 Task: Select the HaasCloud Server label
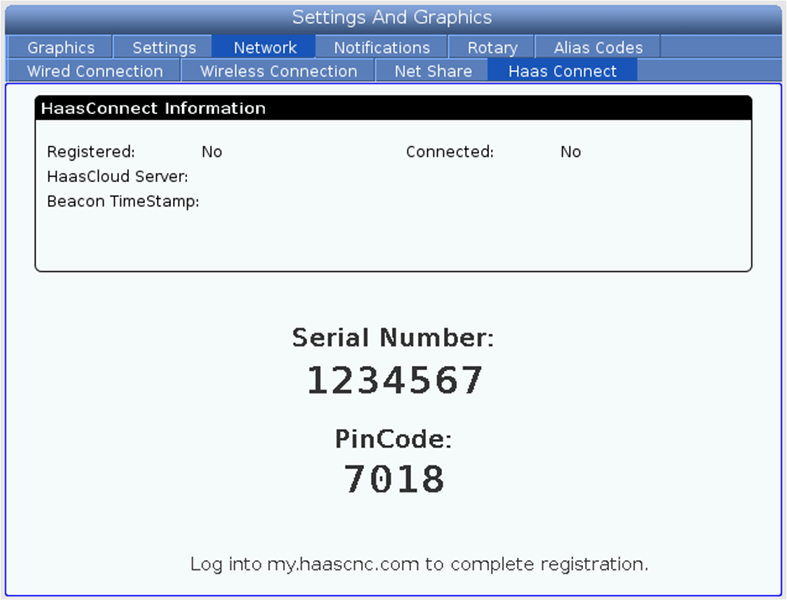click(x=117, y=177)
